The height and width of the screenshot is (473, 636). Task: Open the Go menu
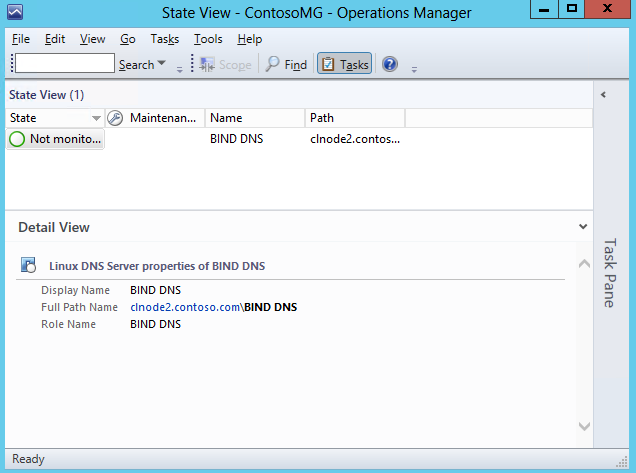coord(128,39)
